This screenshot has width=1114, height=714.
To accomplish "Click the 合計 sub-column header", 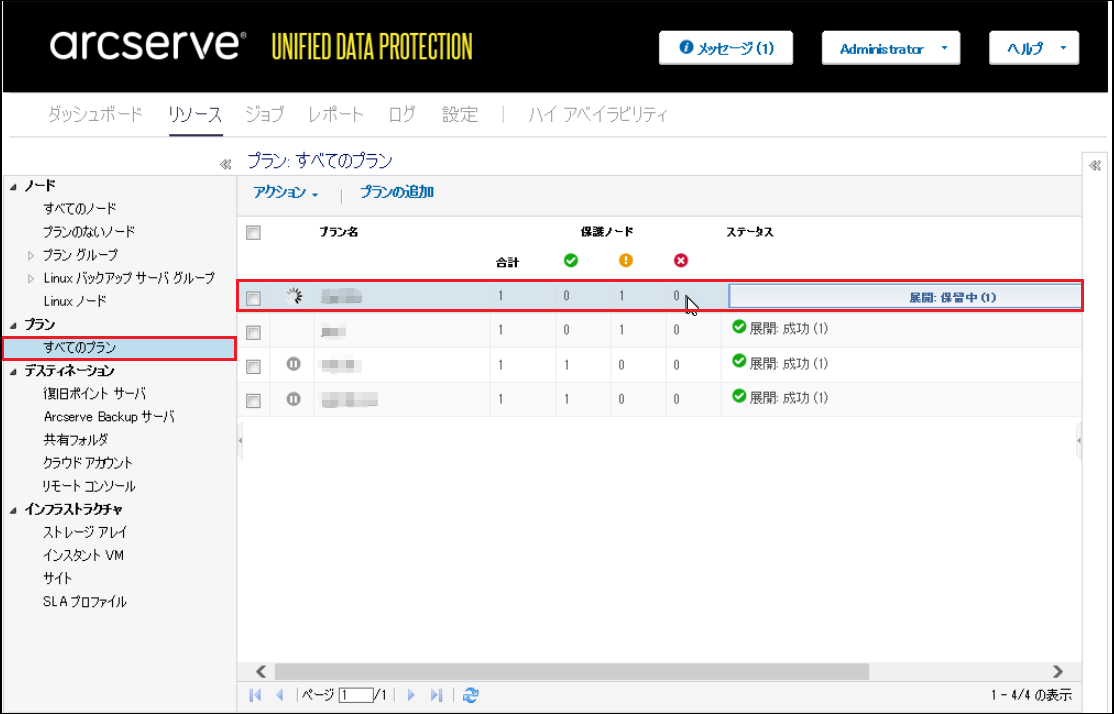I will pyautogui.click(x=507, y=262).
